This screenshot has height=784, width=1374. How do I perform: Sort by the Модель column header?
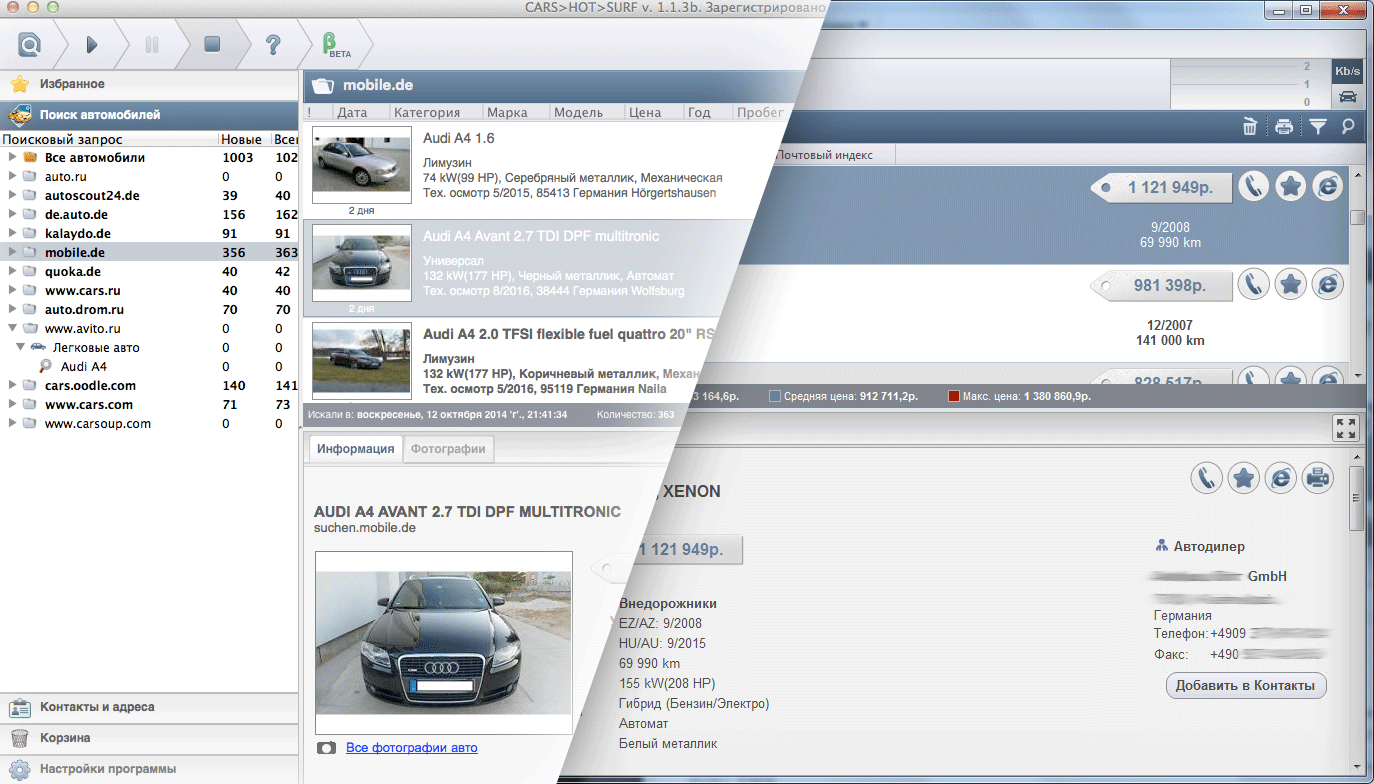point(585,112)
